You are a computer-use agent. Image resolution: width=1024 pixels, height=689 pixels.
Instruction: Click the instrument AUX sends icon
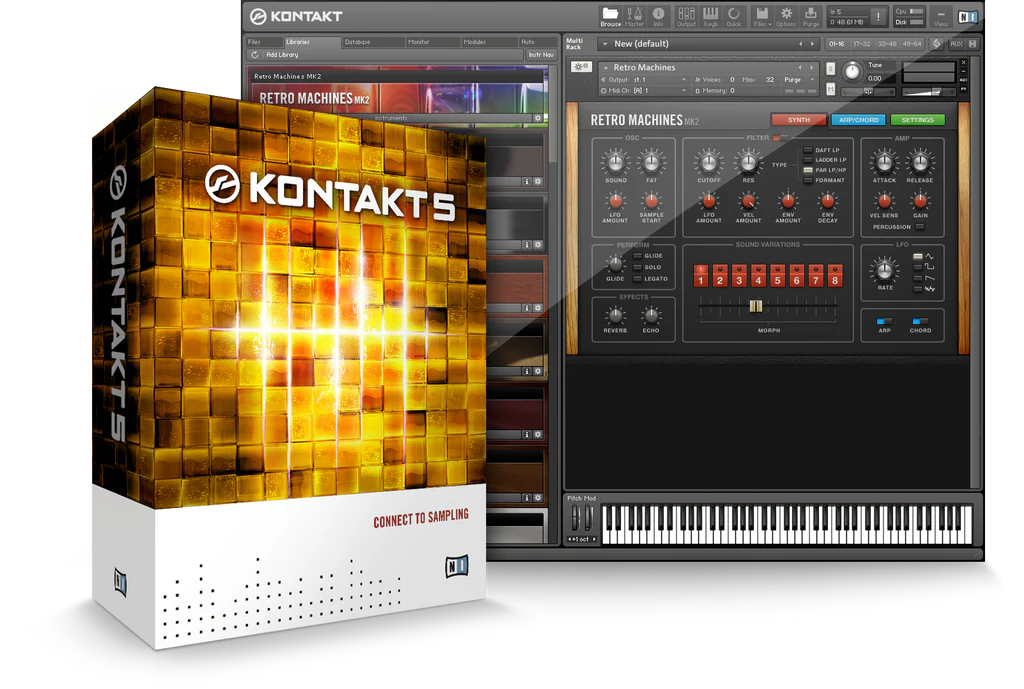963,80
